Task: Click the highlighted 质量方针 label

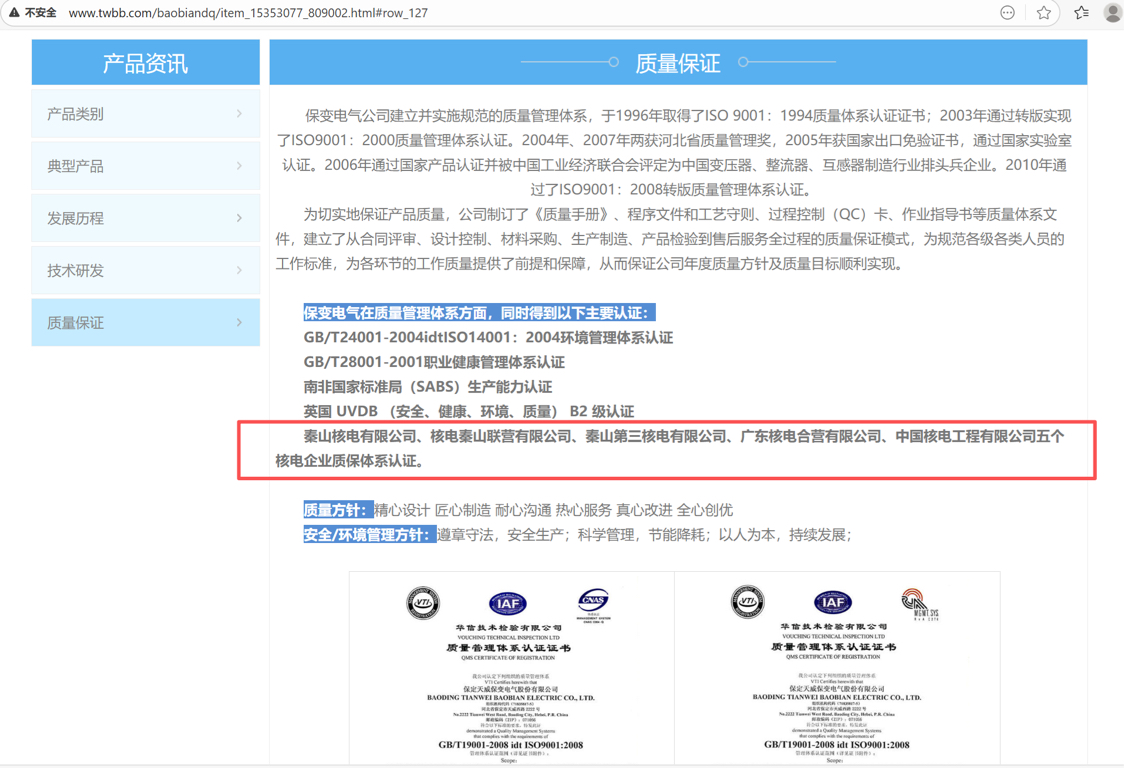Action: point(338,510)
